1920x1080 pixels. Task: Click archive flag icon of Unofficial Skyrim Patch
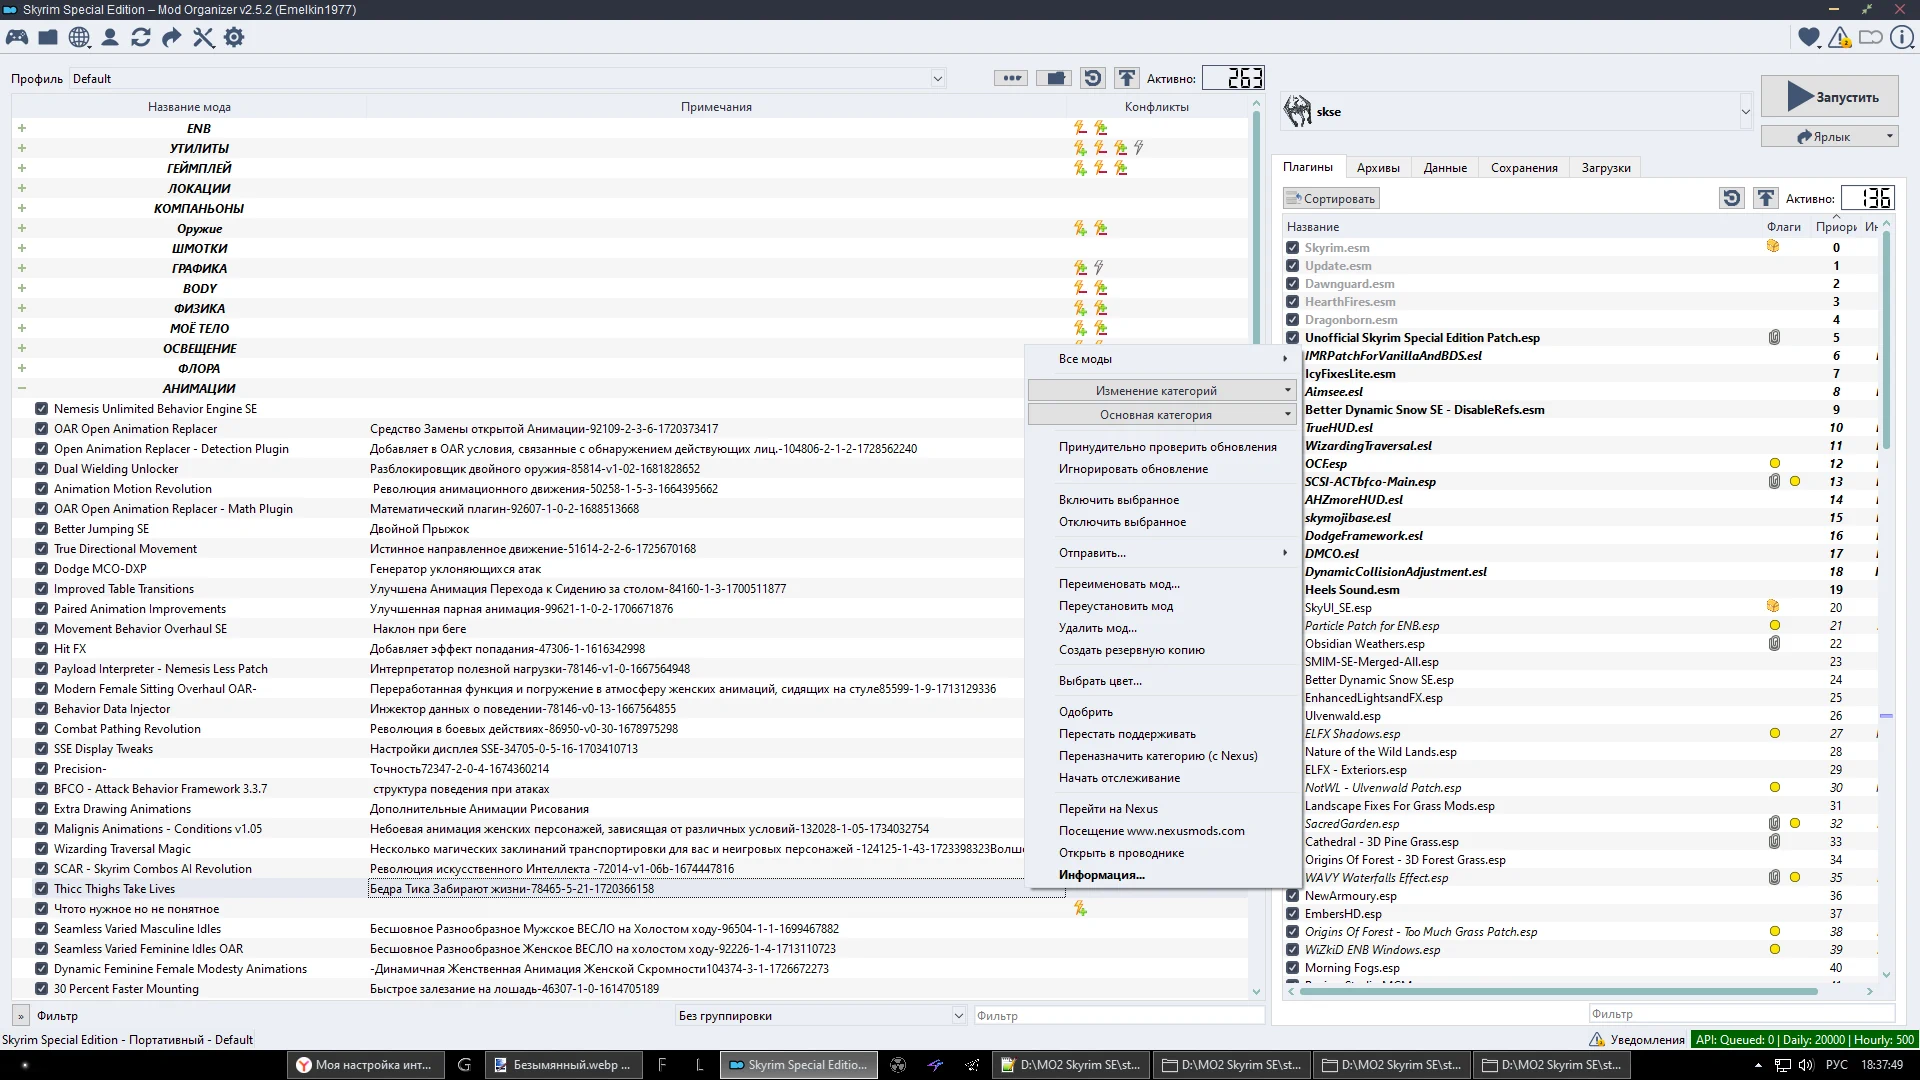1774,338
